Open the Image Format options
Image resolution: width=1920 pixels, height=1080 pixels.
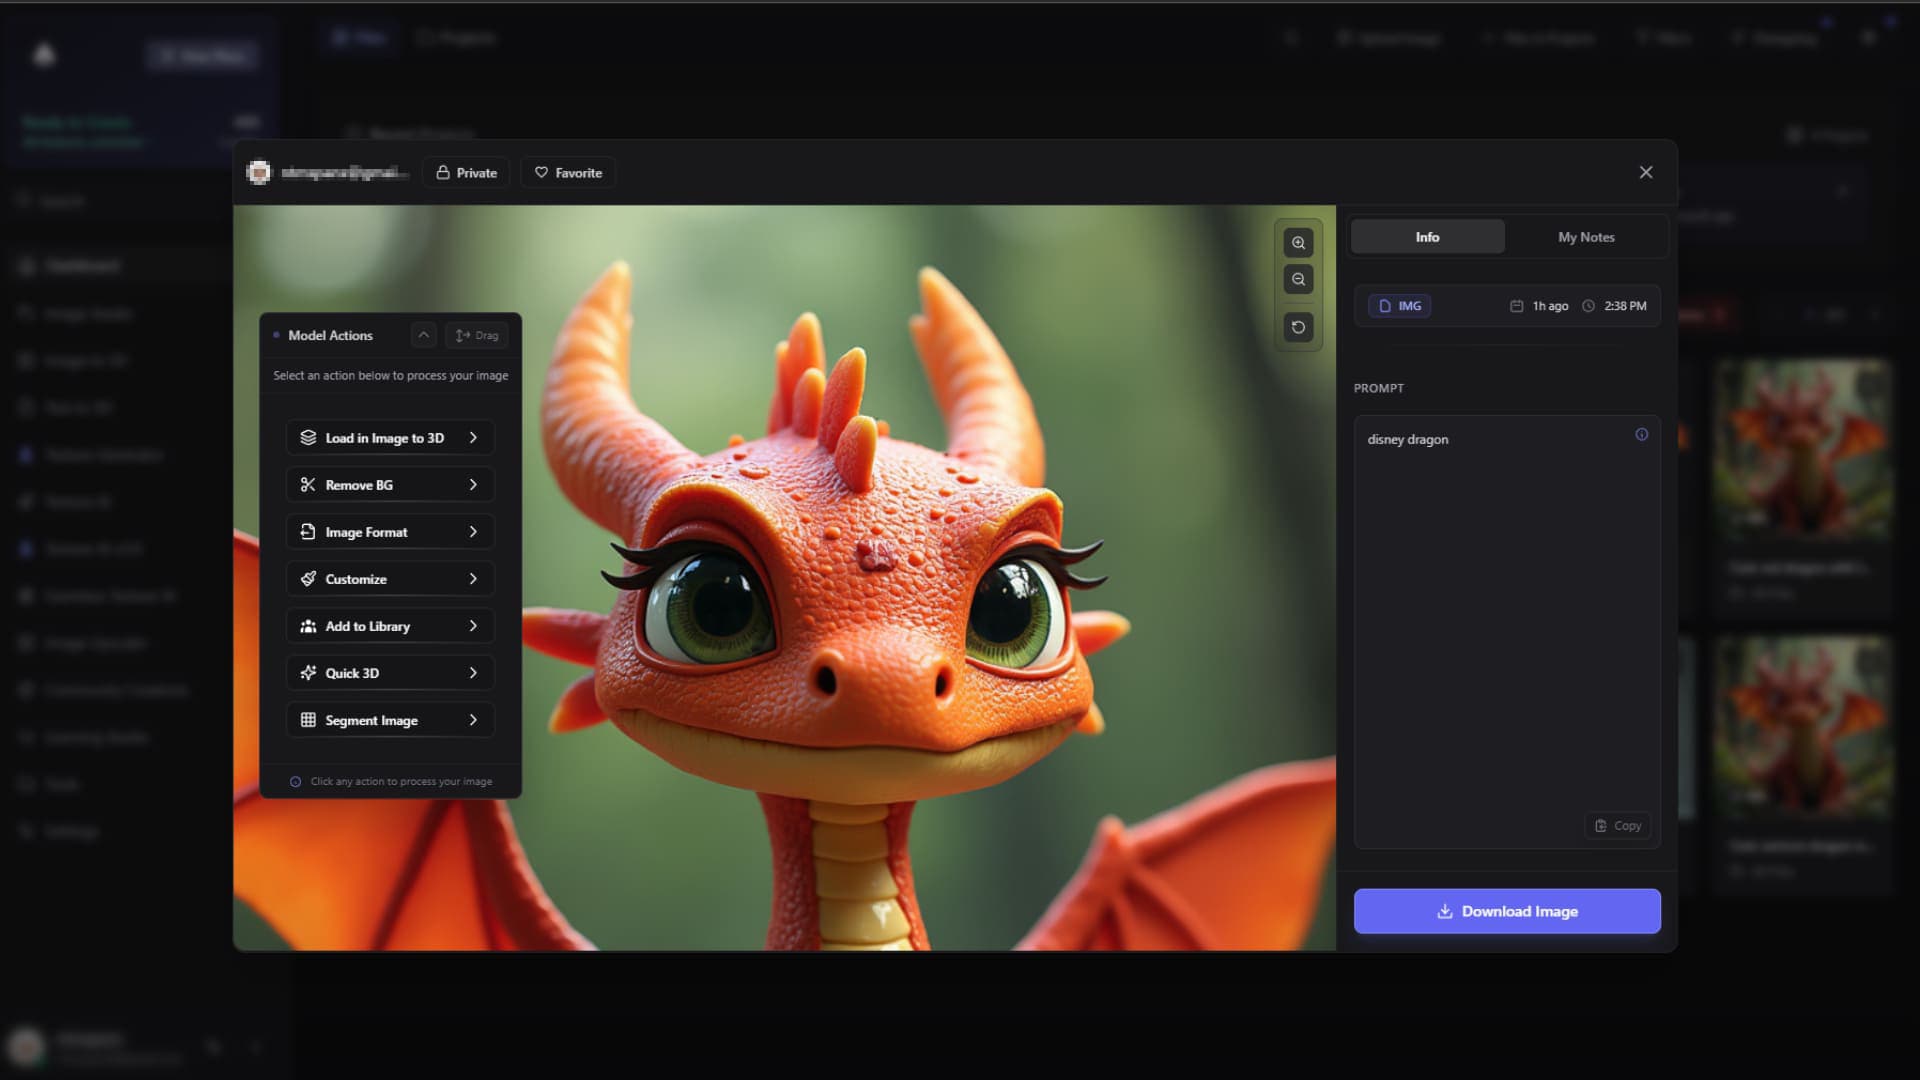(x=390, y=530)
